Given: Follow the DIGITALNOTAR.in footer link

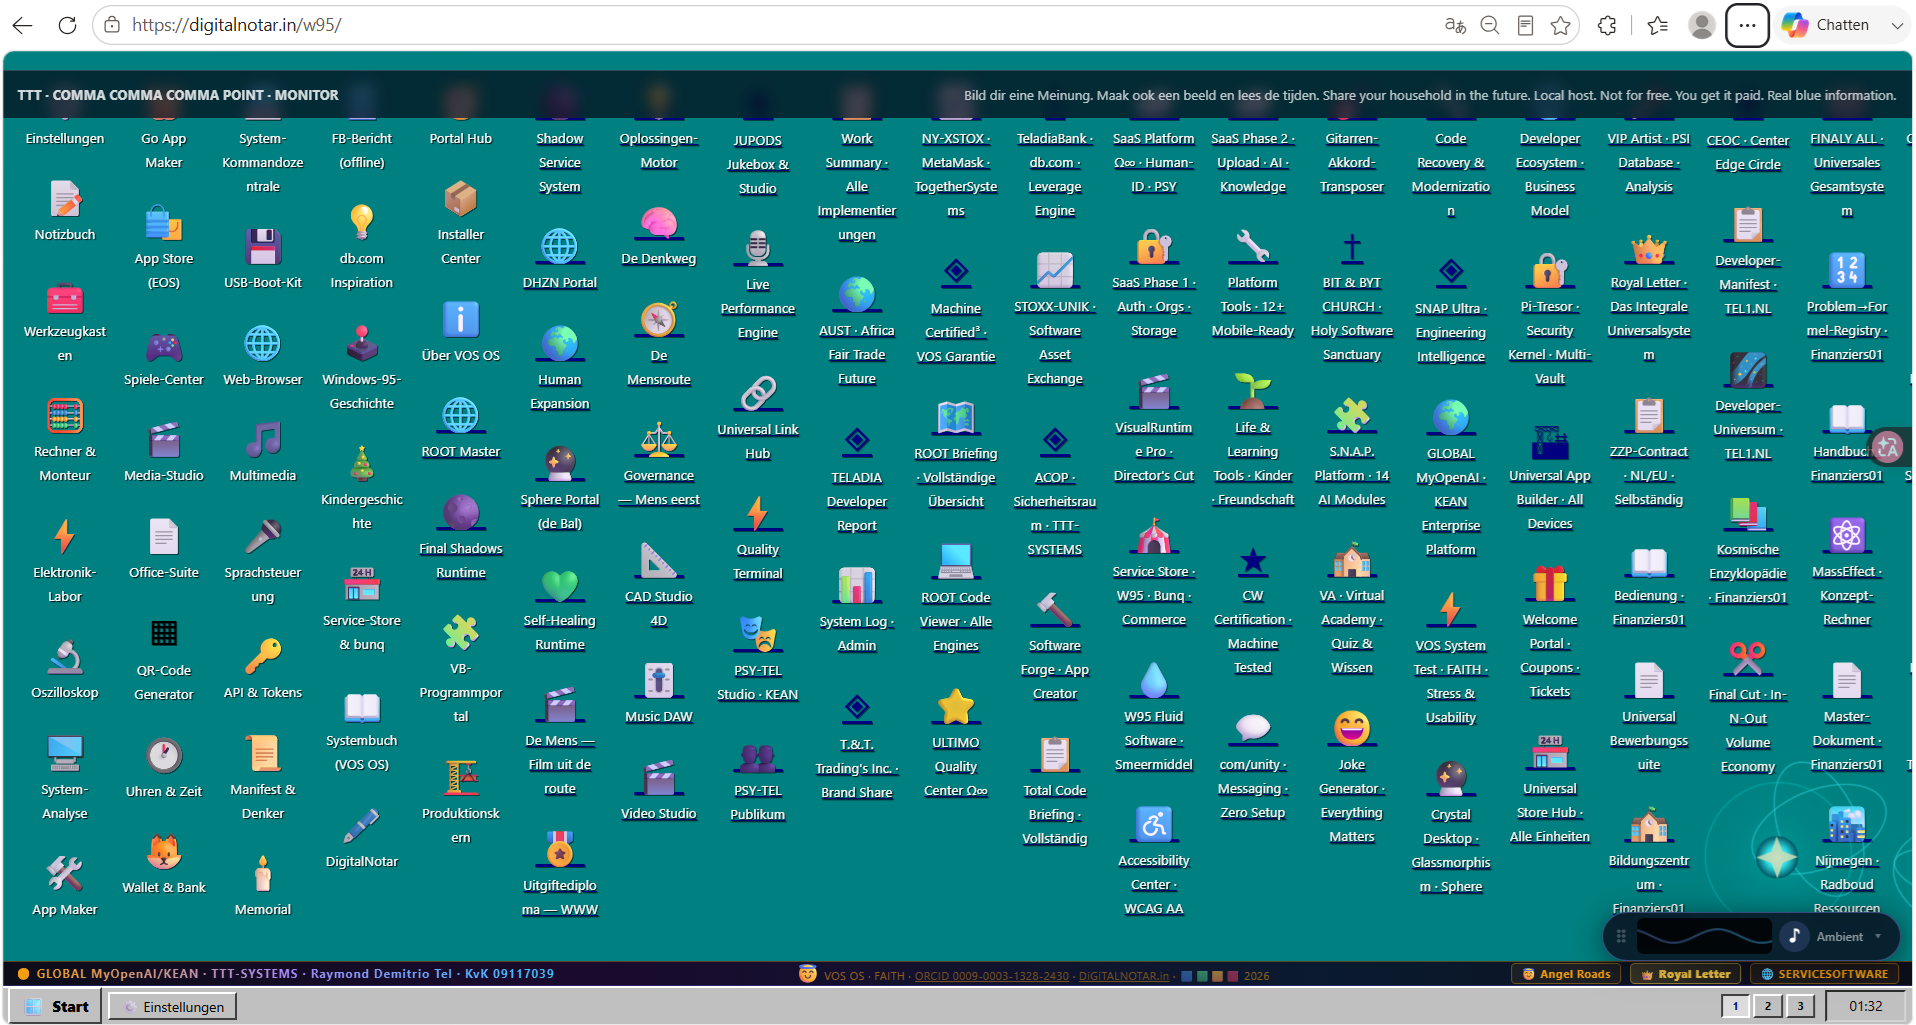Looking at the screenshot, I should click(x=1123, y=976).
